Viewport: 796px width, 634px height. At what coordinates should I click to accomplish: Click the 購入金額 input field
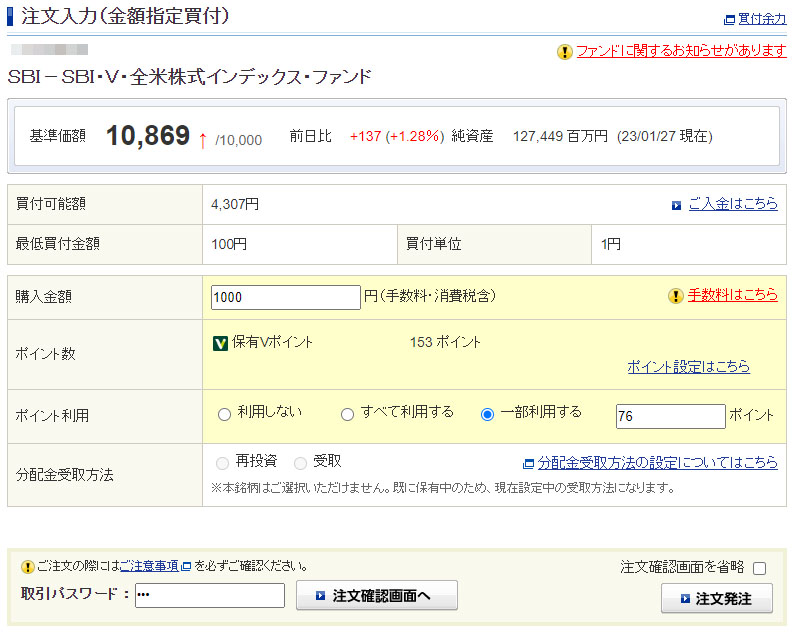[285, 297]
